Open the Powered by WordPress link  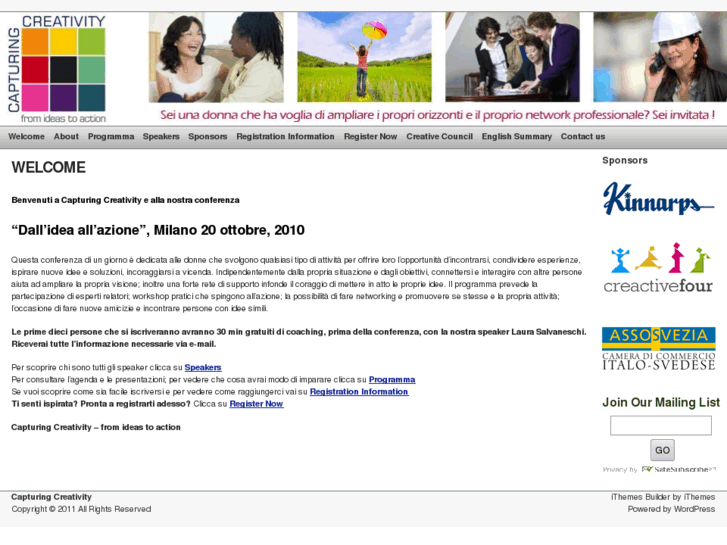pyautogui.click(x=671, y=509)
